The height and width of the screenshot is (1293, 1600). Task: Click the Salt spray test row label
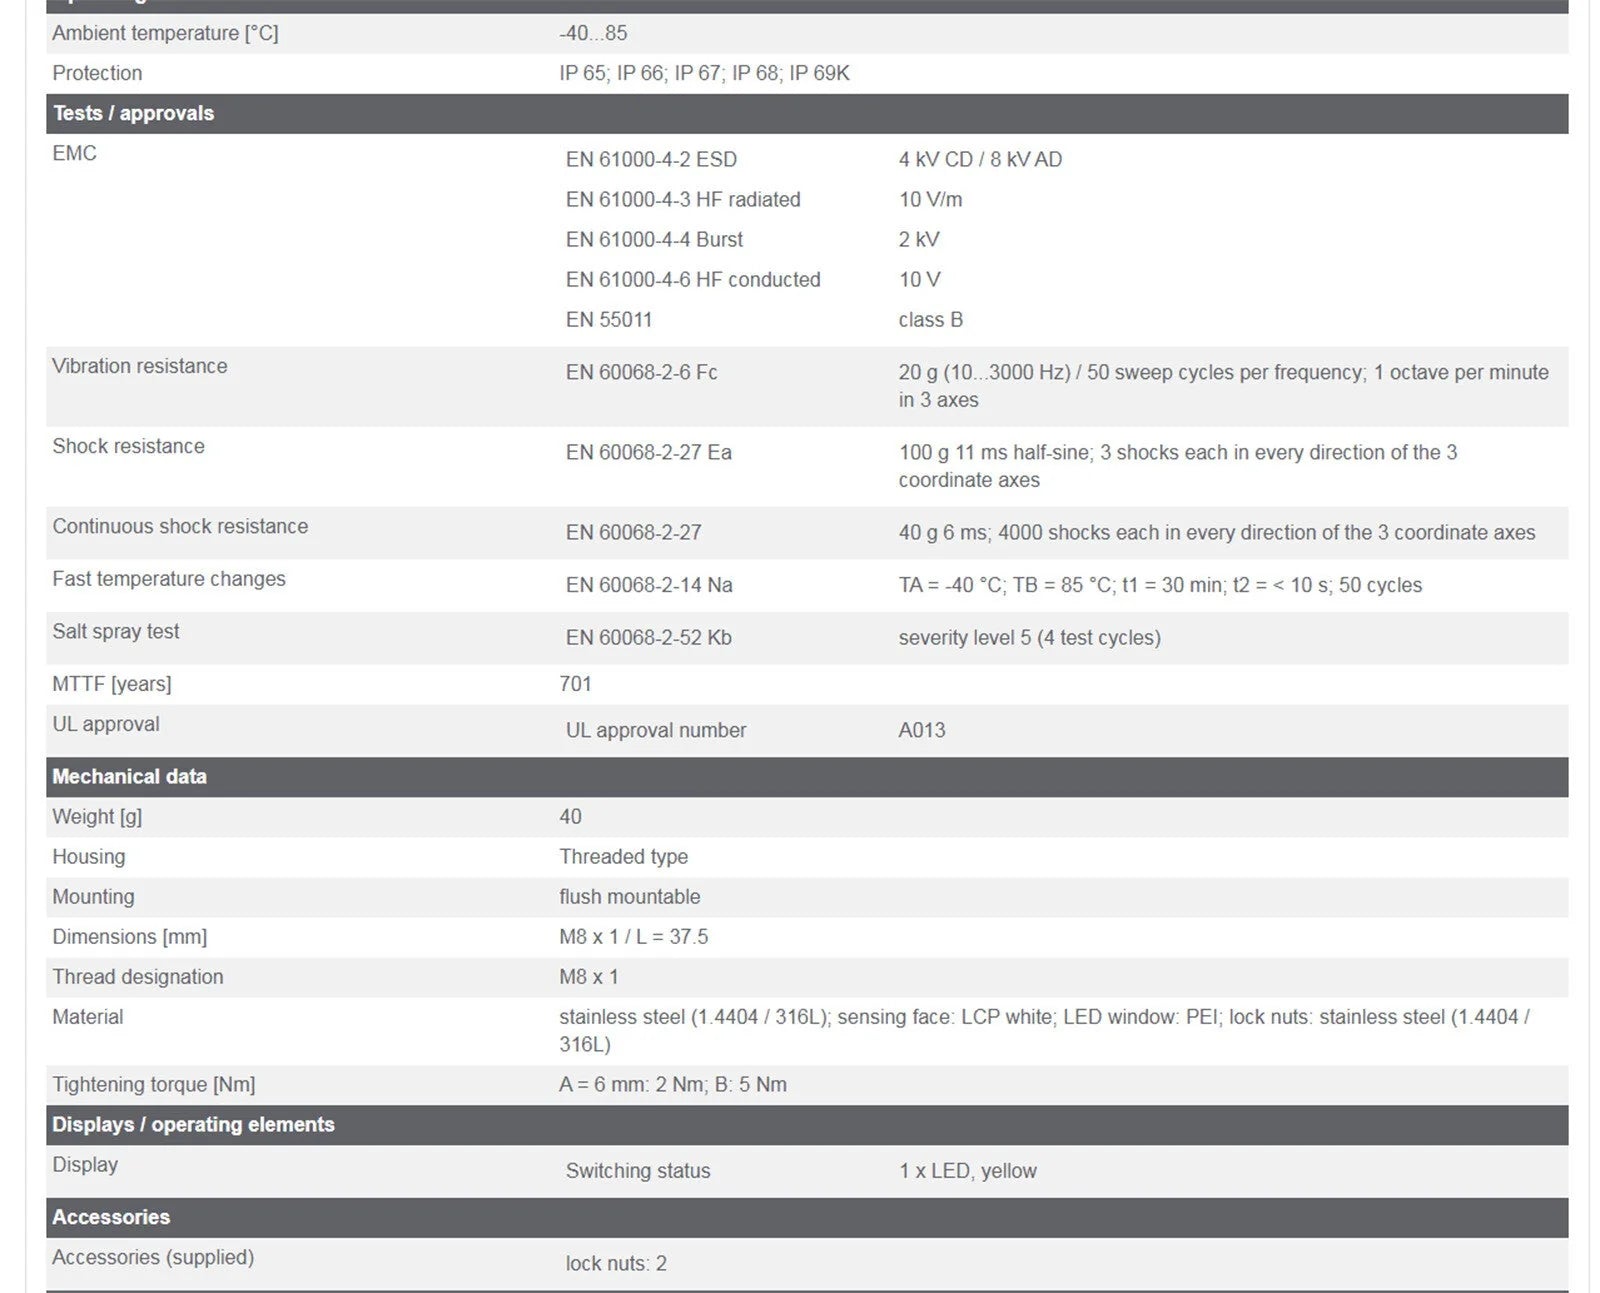pyautogui.click(x=116, y=631)
